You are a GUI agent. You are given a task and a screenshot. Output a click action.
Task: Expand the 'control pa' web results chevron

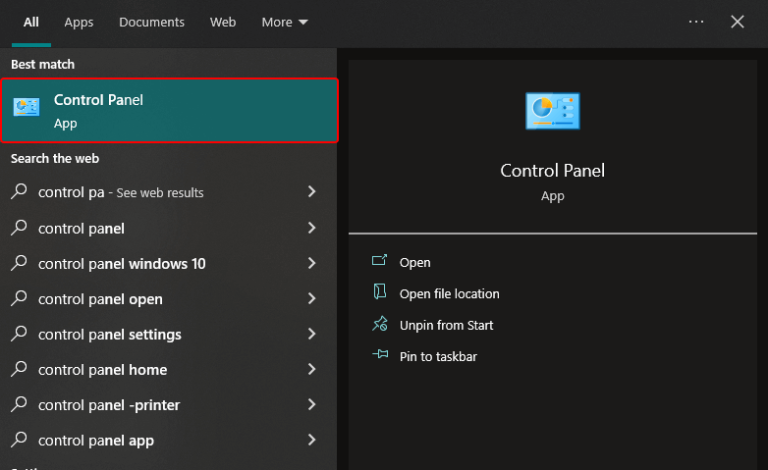tap(312, 192)
